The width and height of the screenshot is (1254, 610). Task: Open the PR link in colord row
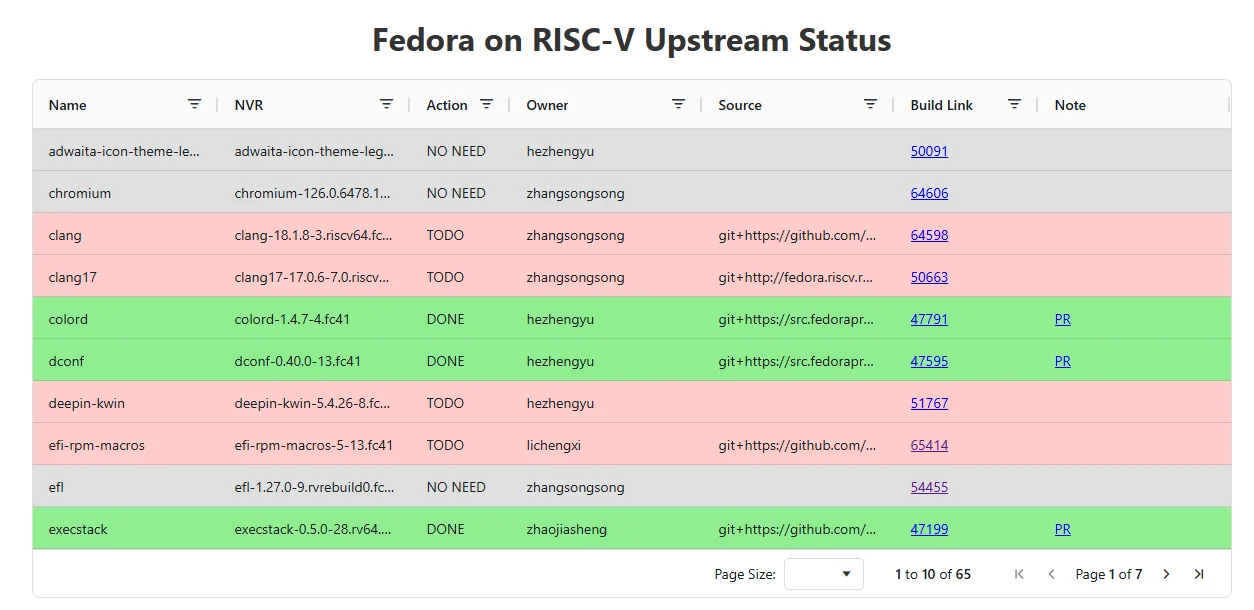click(1062, 319)
